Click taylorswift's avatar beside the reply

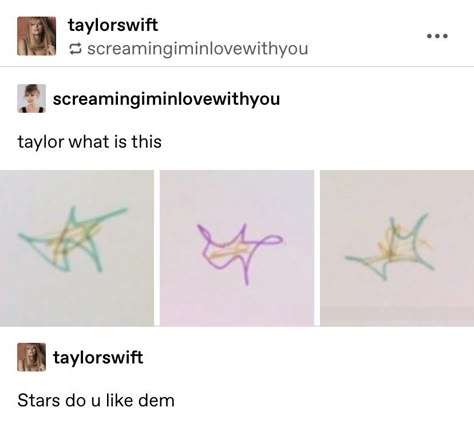(32, 357)
